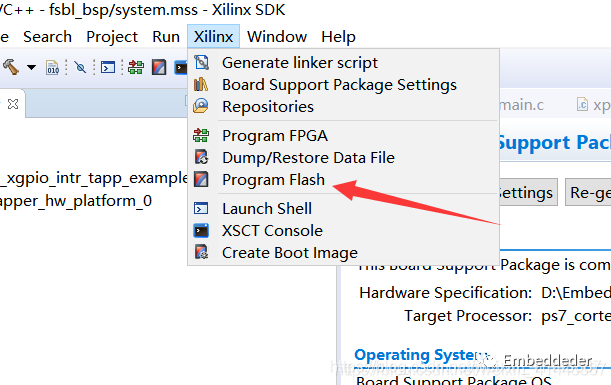Click the Program FPGA toolbar icon

click(136, 67)
